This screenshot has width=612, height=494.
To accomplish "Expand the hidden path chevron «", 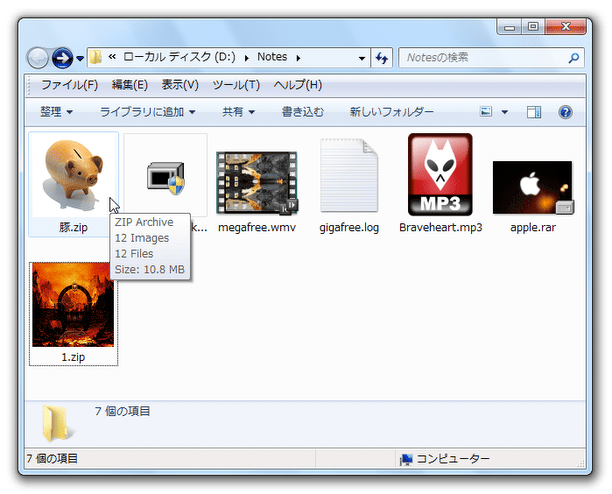I will click(x=112, y=57).
